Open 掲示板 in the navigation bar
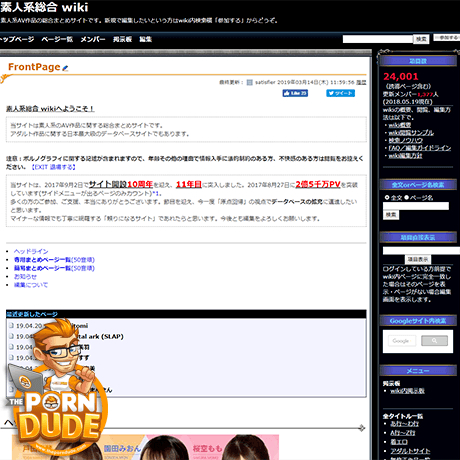This screenshot has width=460, height=460. click(x=122, y=39)
